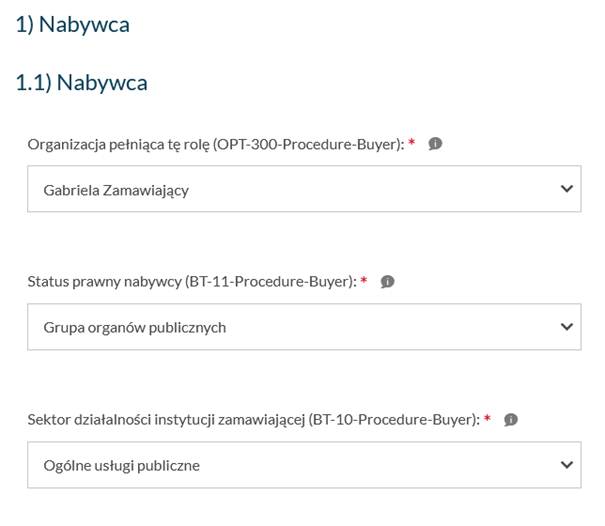Click red asterisk after OPT-300-Procedure-Buyer label
The image size is (605, 526).
coord(413,143)
